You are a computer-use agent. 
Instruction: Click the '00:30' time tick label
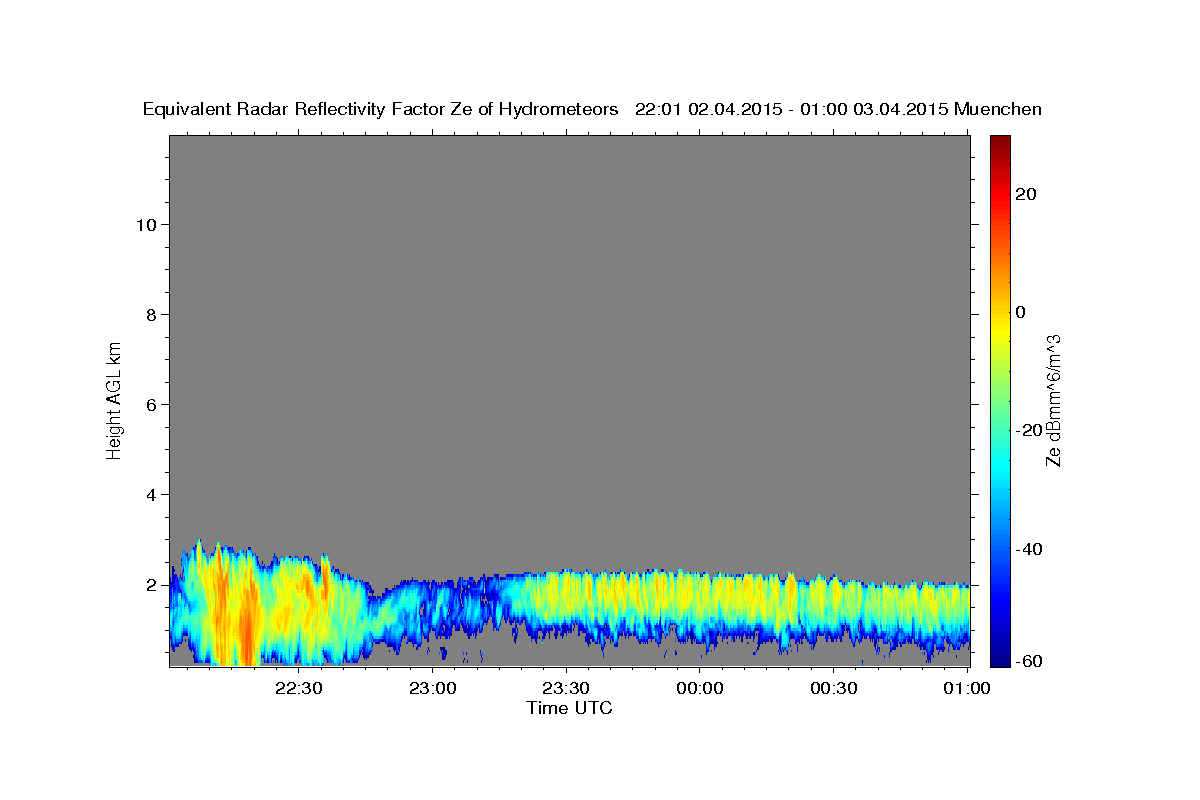click(x=833, y=688)
